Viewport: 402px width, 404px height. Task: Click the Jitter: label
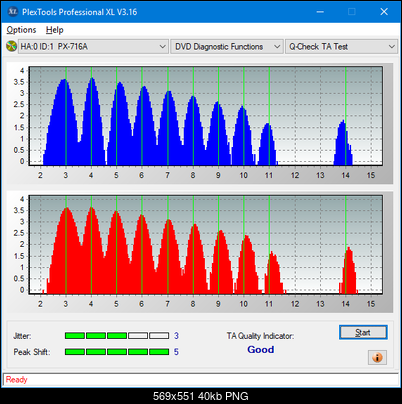pos(22,336)
